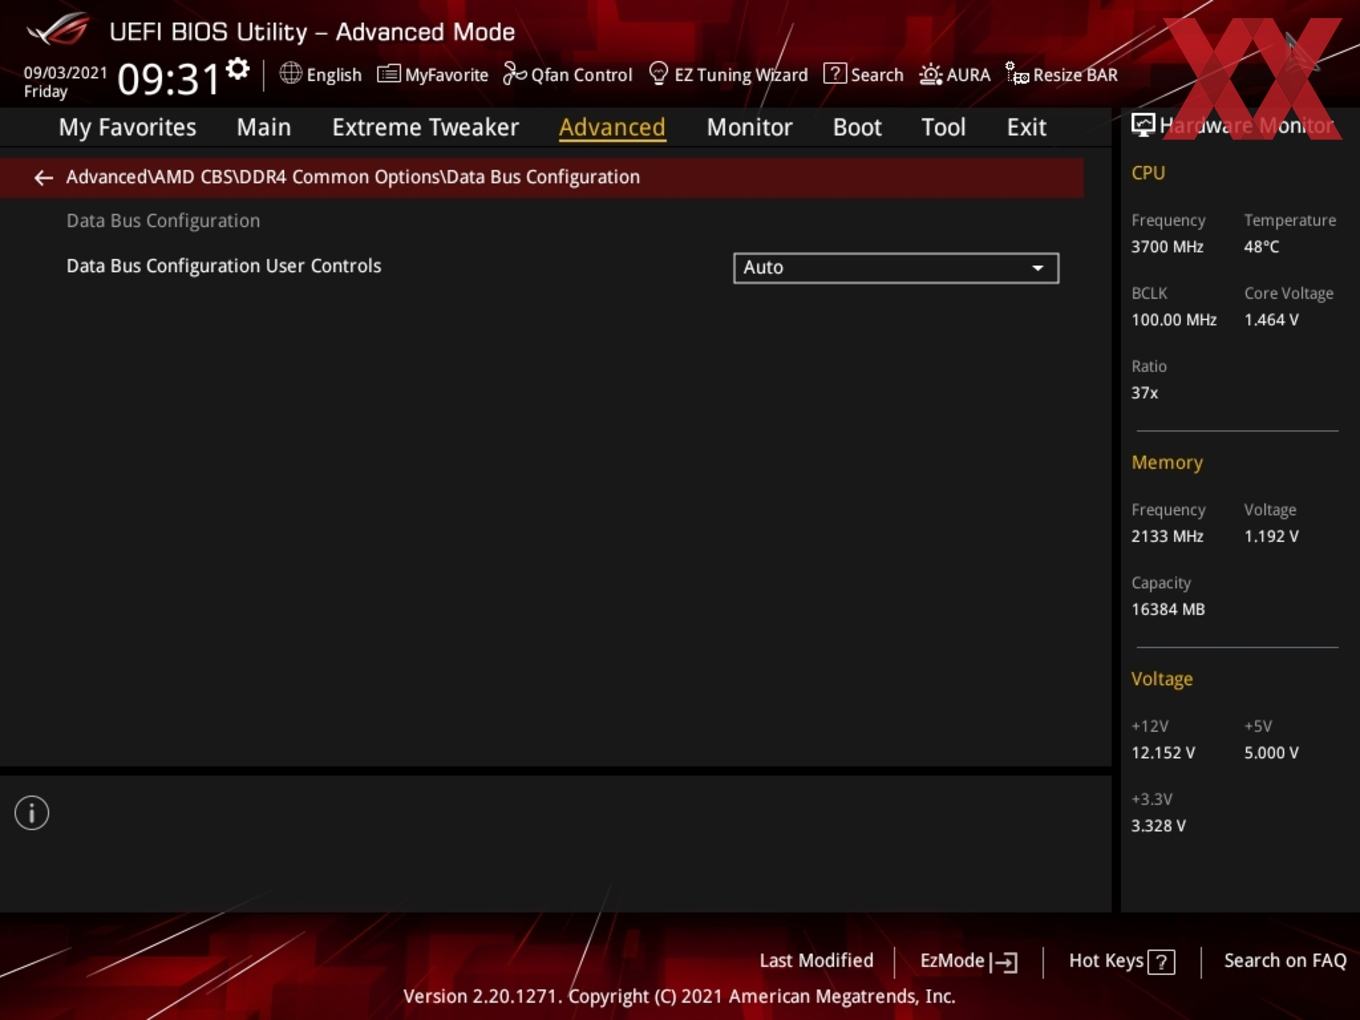Open Data Bus Configuration User Controls dropdown

(x=896, y=268)
